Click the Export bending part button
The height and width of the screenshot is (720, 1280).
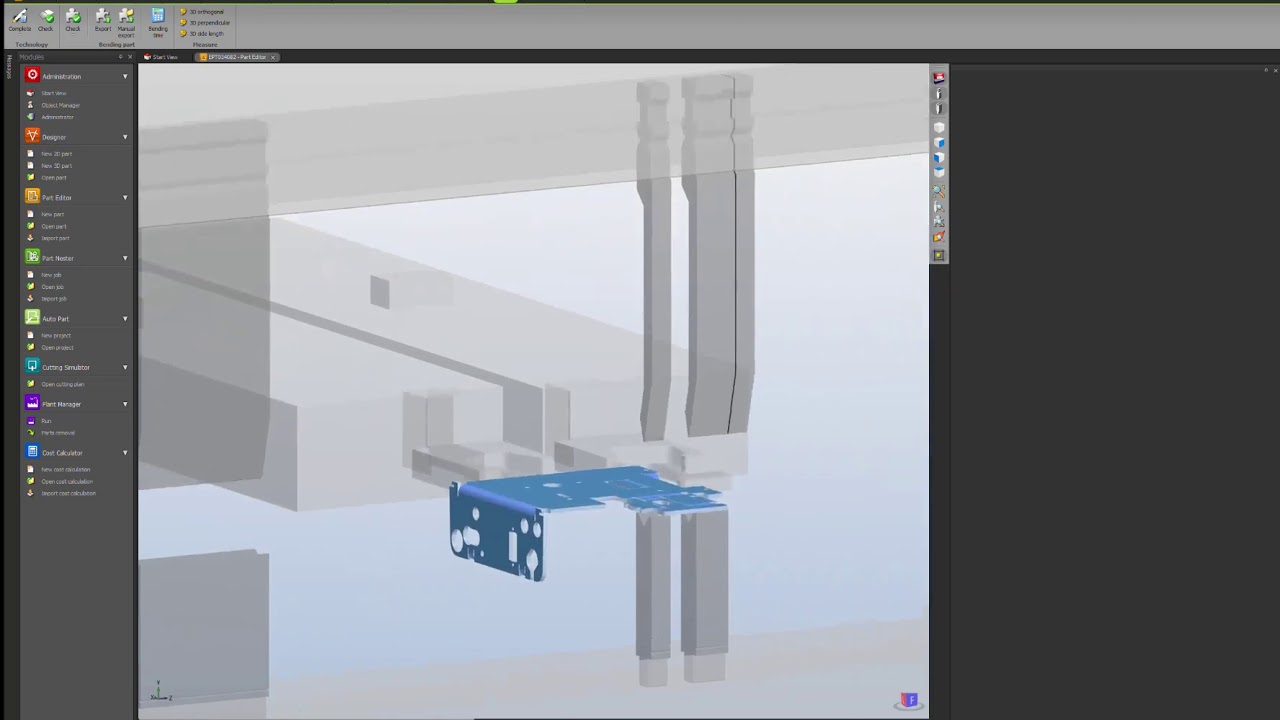pos(103,19)
